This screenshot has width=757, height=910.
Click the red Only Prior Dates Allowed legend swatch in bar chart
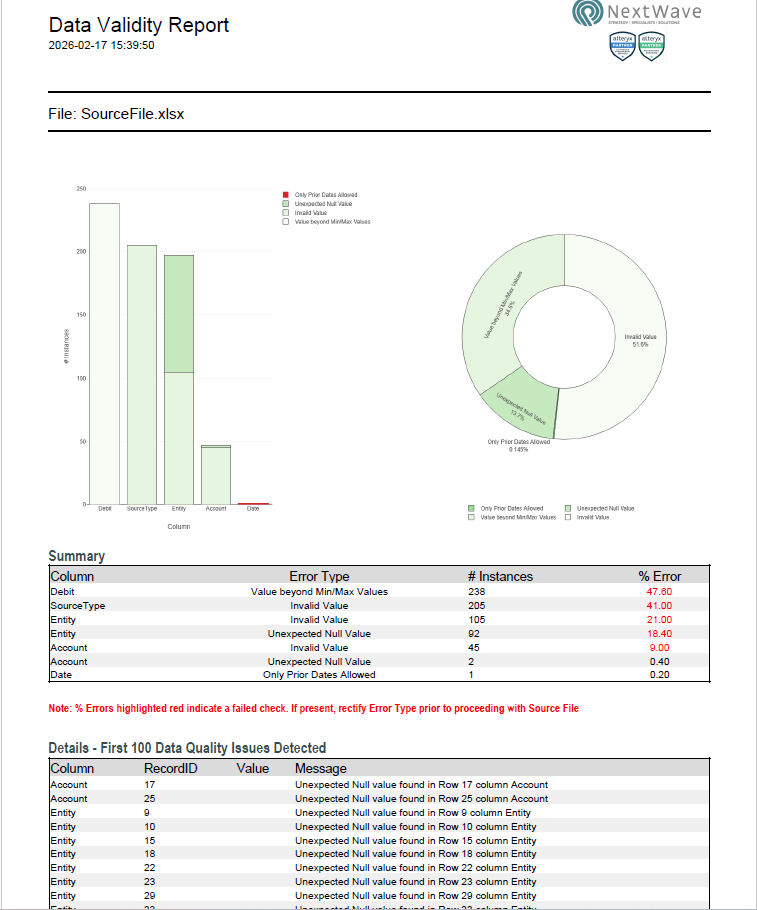[x=285, y=195]
